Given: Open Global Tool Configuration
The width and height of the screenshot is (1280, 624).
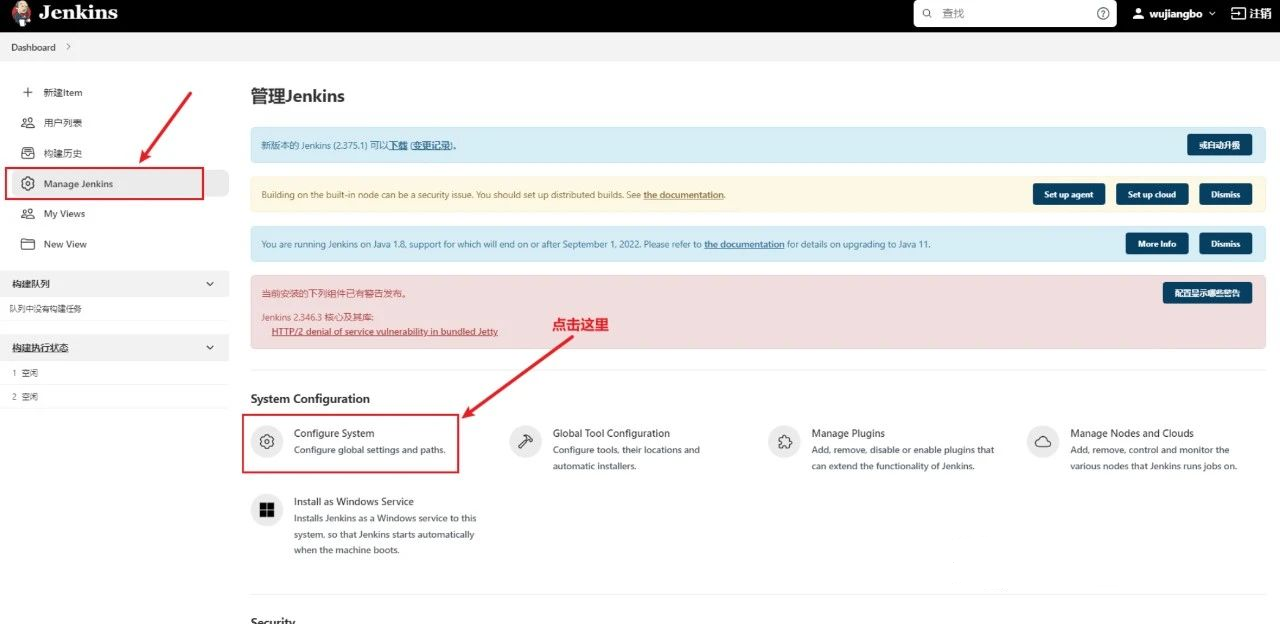Looking at the screenshot, I should 611,433.
